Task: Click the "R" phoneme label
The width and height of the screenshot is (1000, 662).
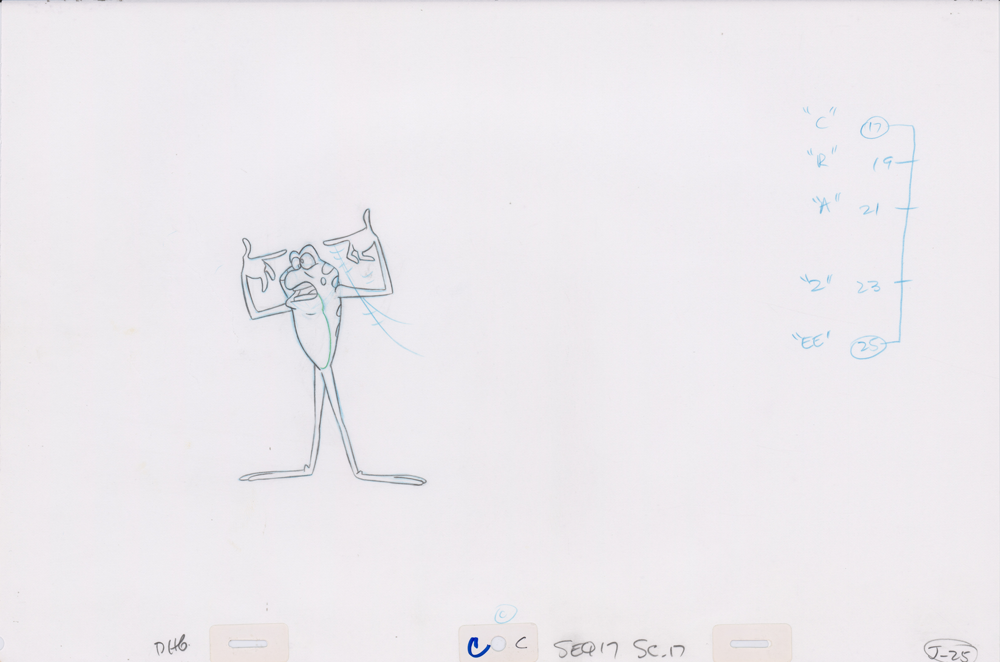Action: coord(821,158)
